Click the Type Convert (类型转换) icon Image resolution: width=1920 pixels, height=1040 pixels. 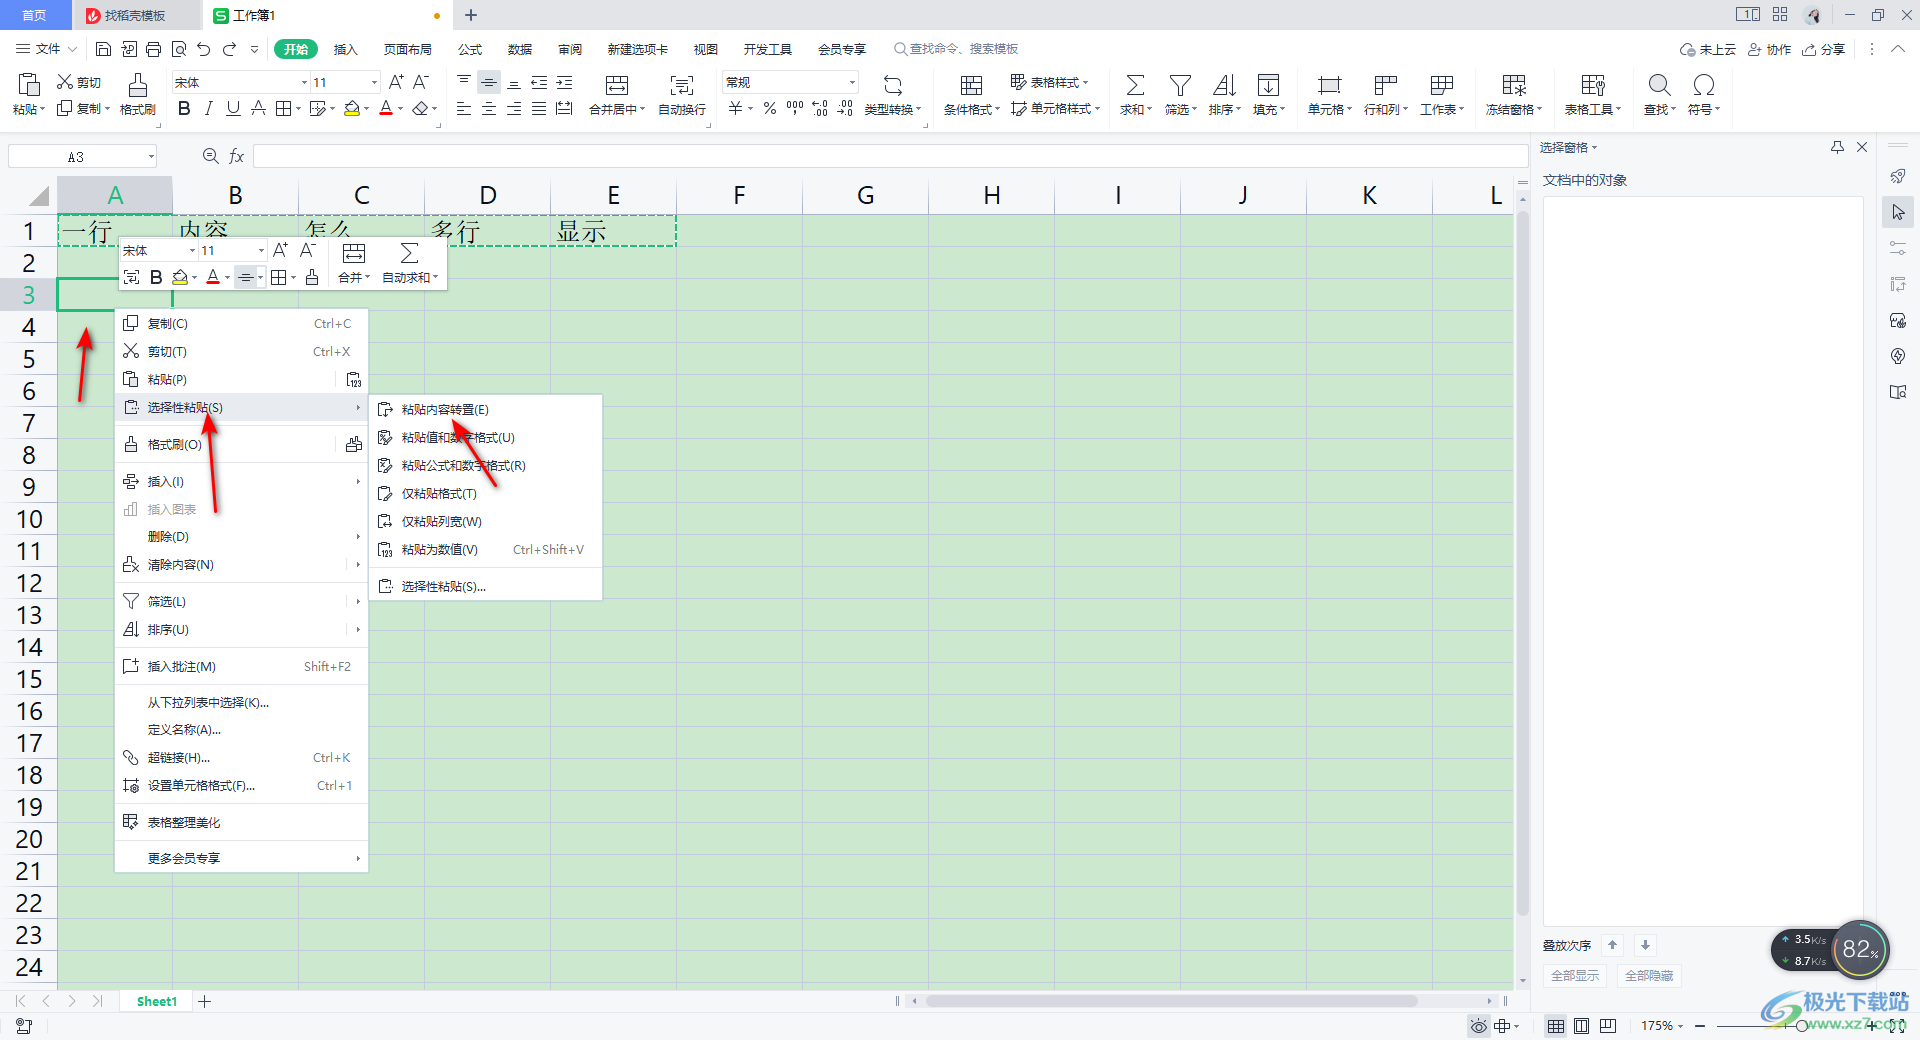pyautogui.click(x=893, y=85)
